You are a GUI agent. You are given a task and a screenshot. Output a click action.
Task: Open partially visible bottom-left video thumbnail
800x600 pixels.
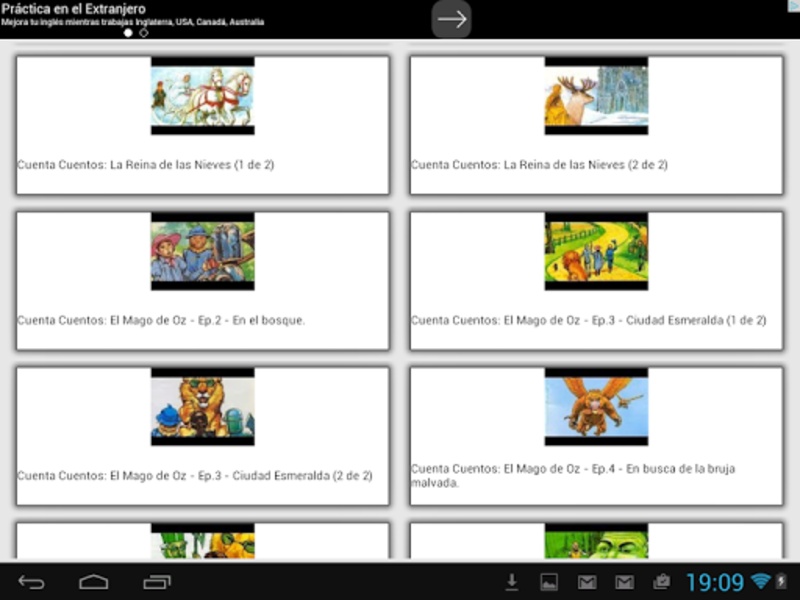click(x=203, y=541)
